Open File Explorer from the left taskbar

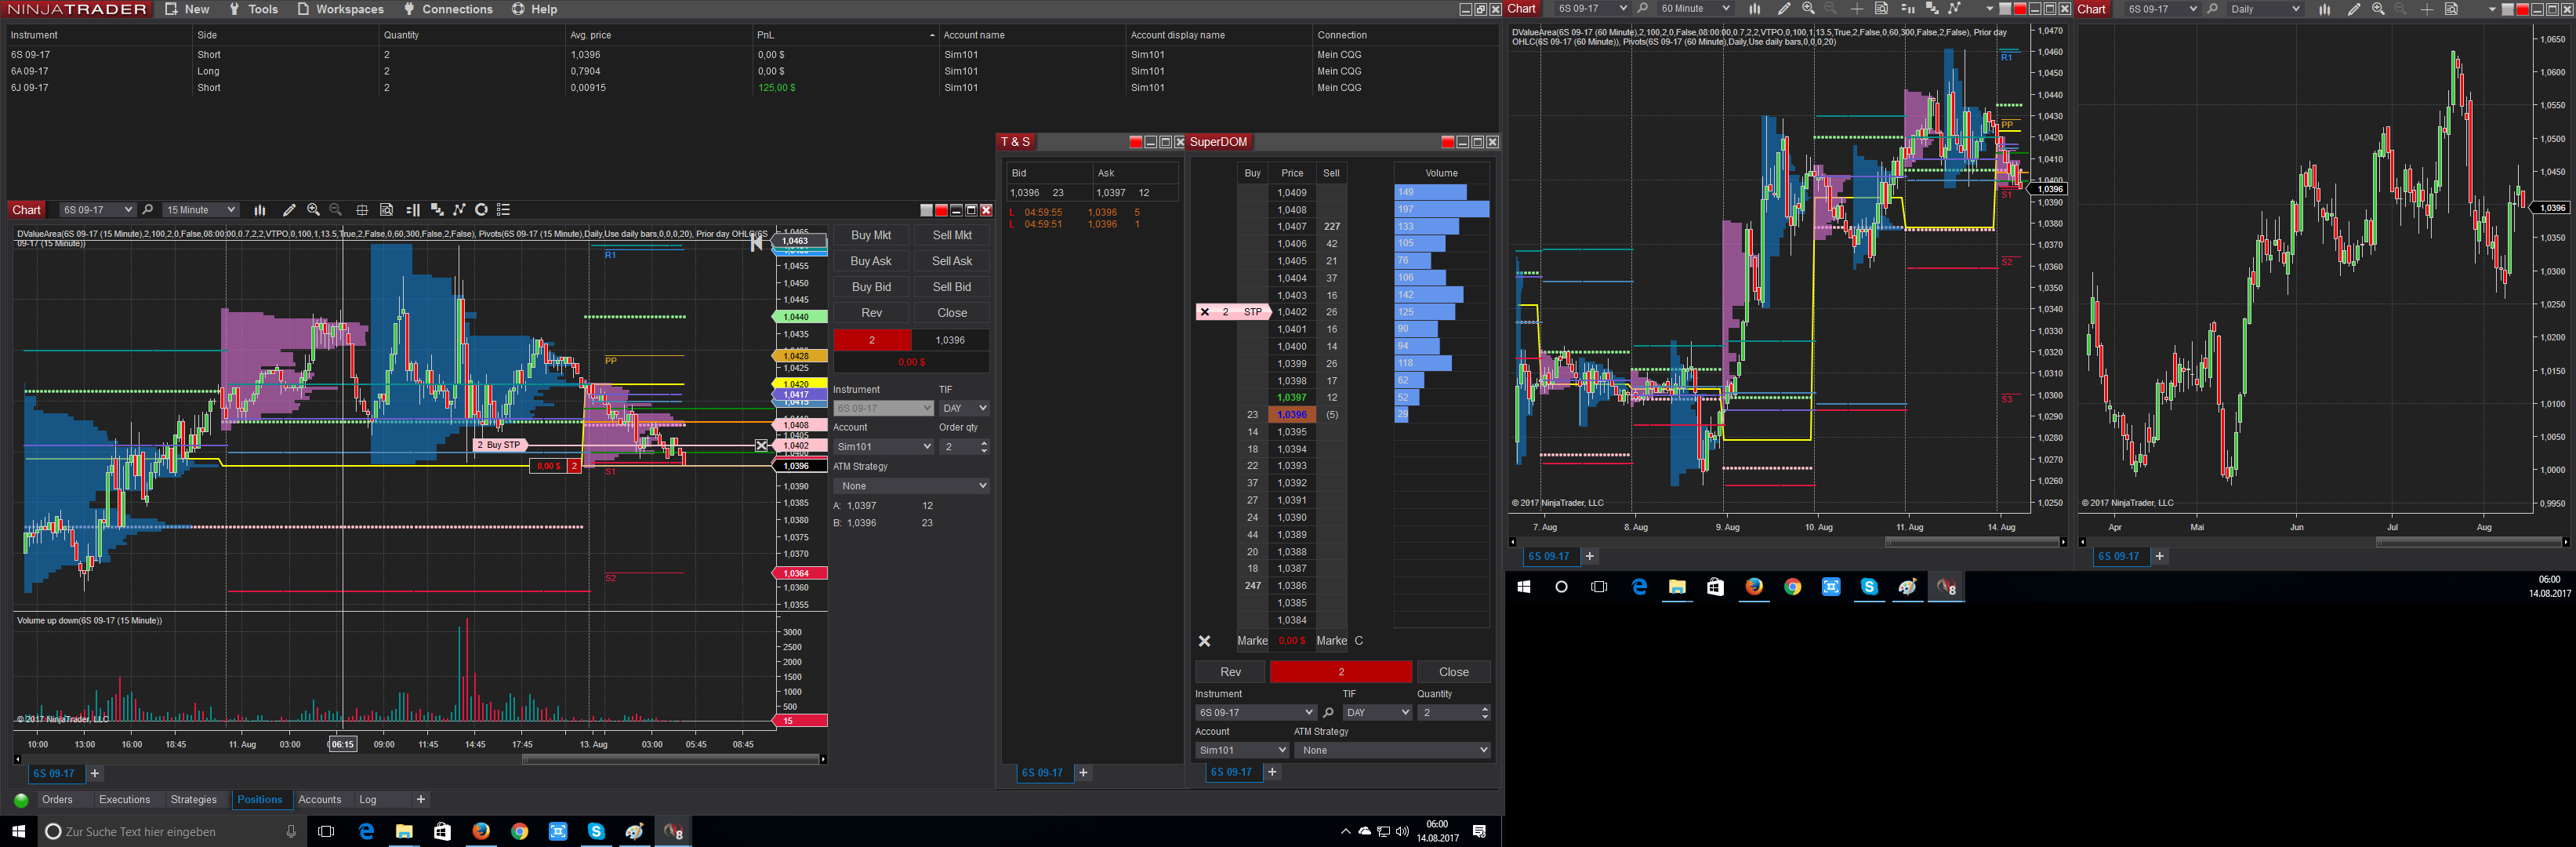coord(404,831)
